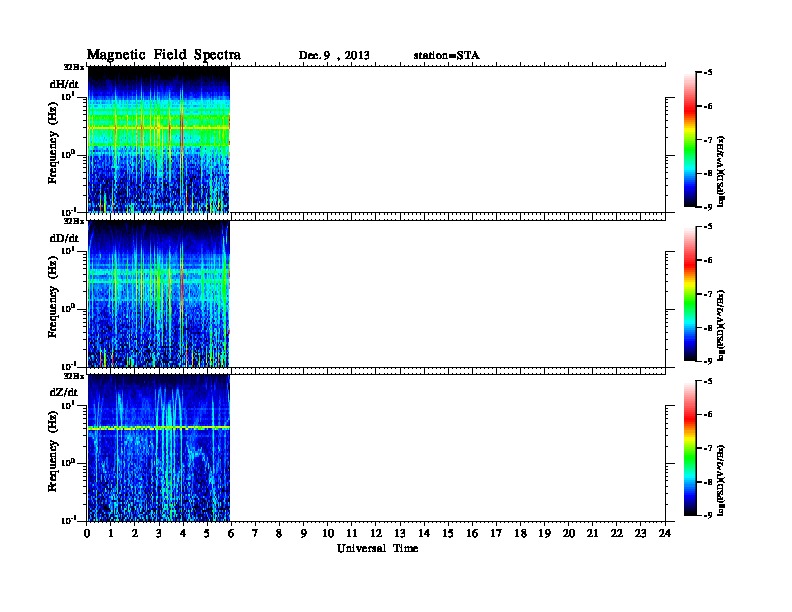Click the hour 7 tick label
This screenshot has width=792, height=612.
255,534
